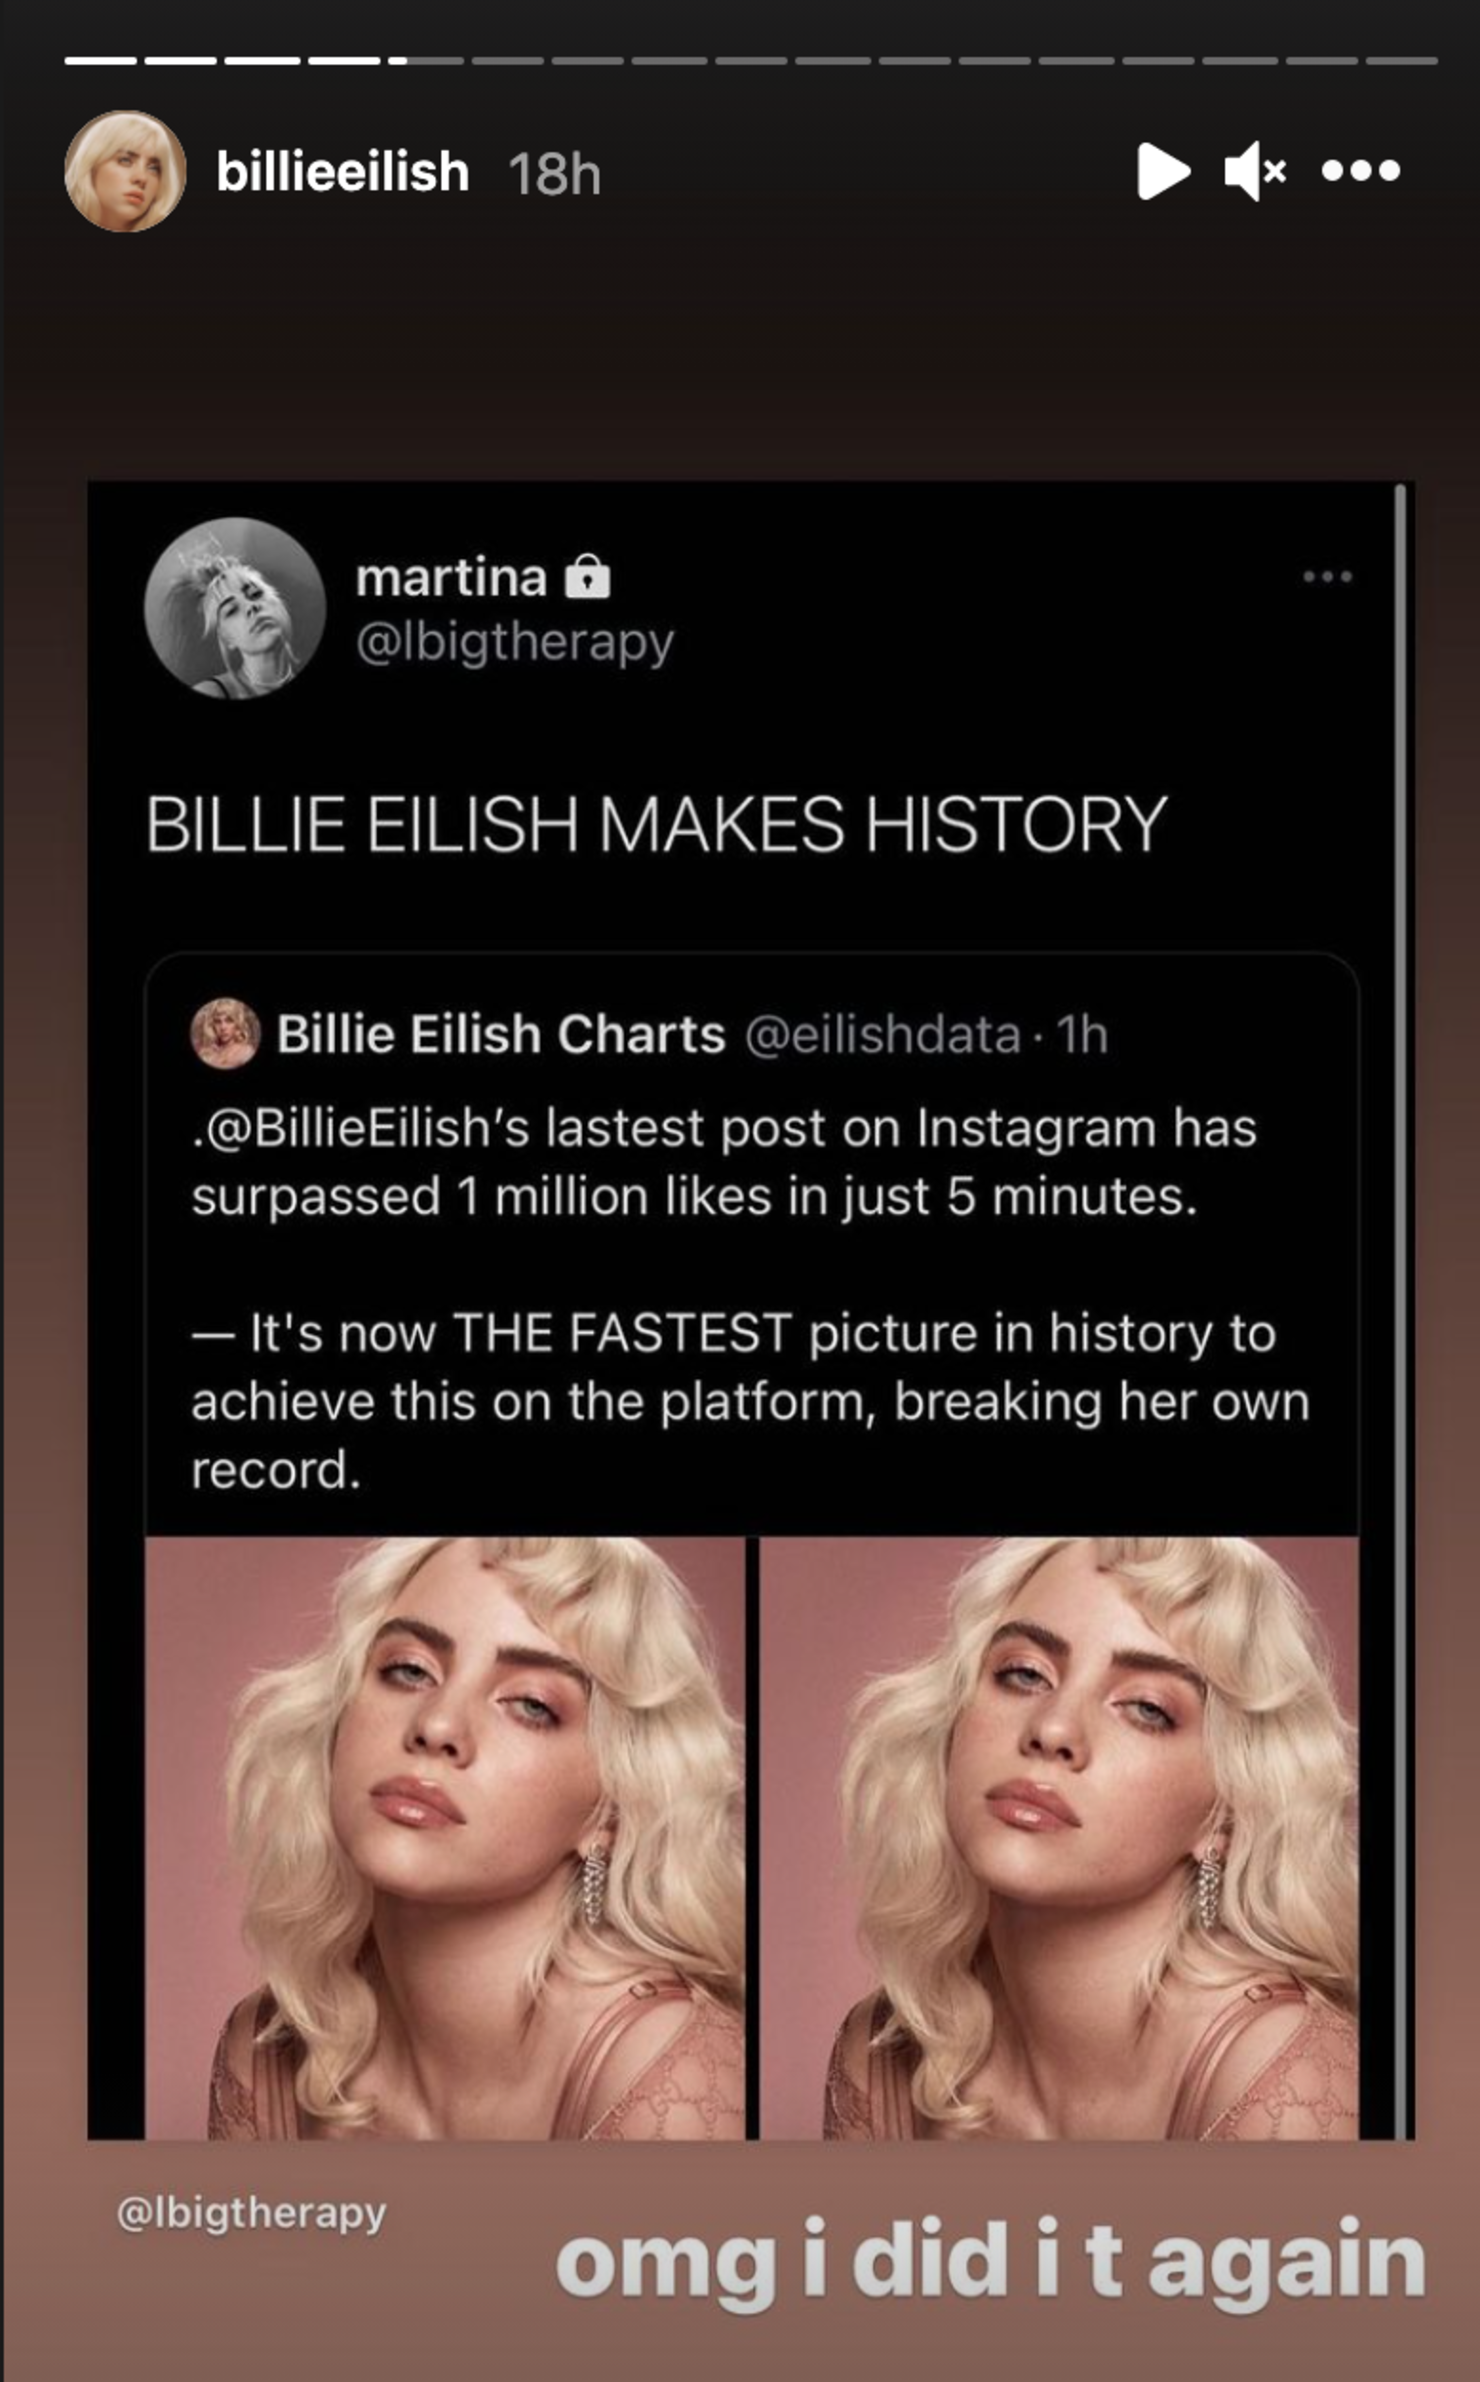
Task: Open the tweet's three-dot more menu
Action: pos(1327,576)
